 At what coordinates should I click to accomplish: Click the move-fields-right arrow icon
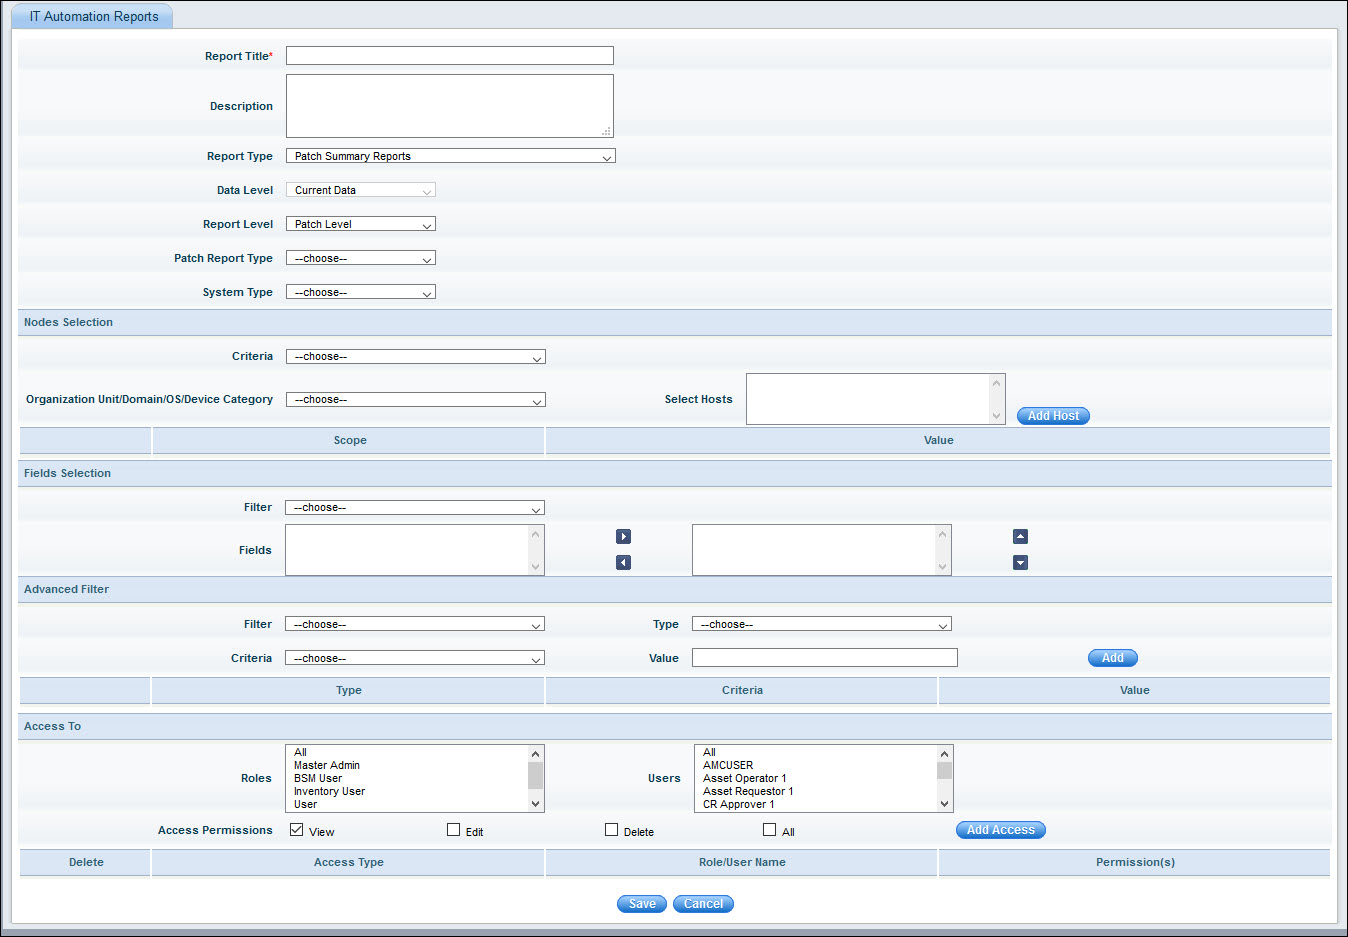623,536
